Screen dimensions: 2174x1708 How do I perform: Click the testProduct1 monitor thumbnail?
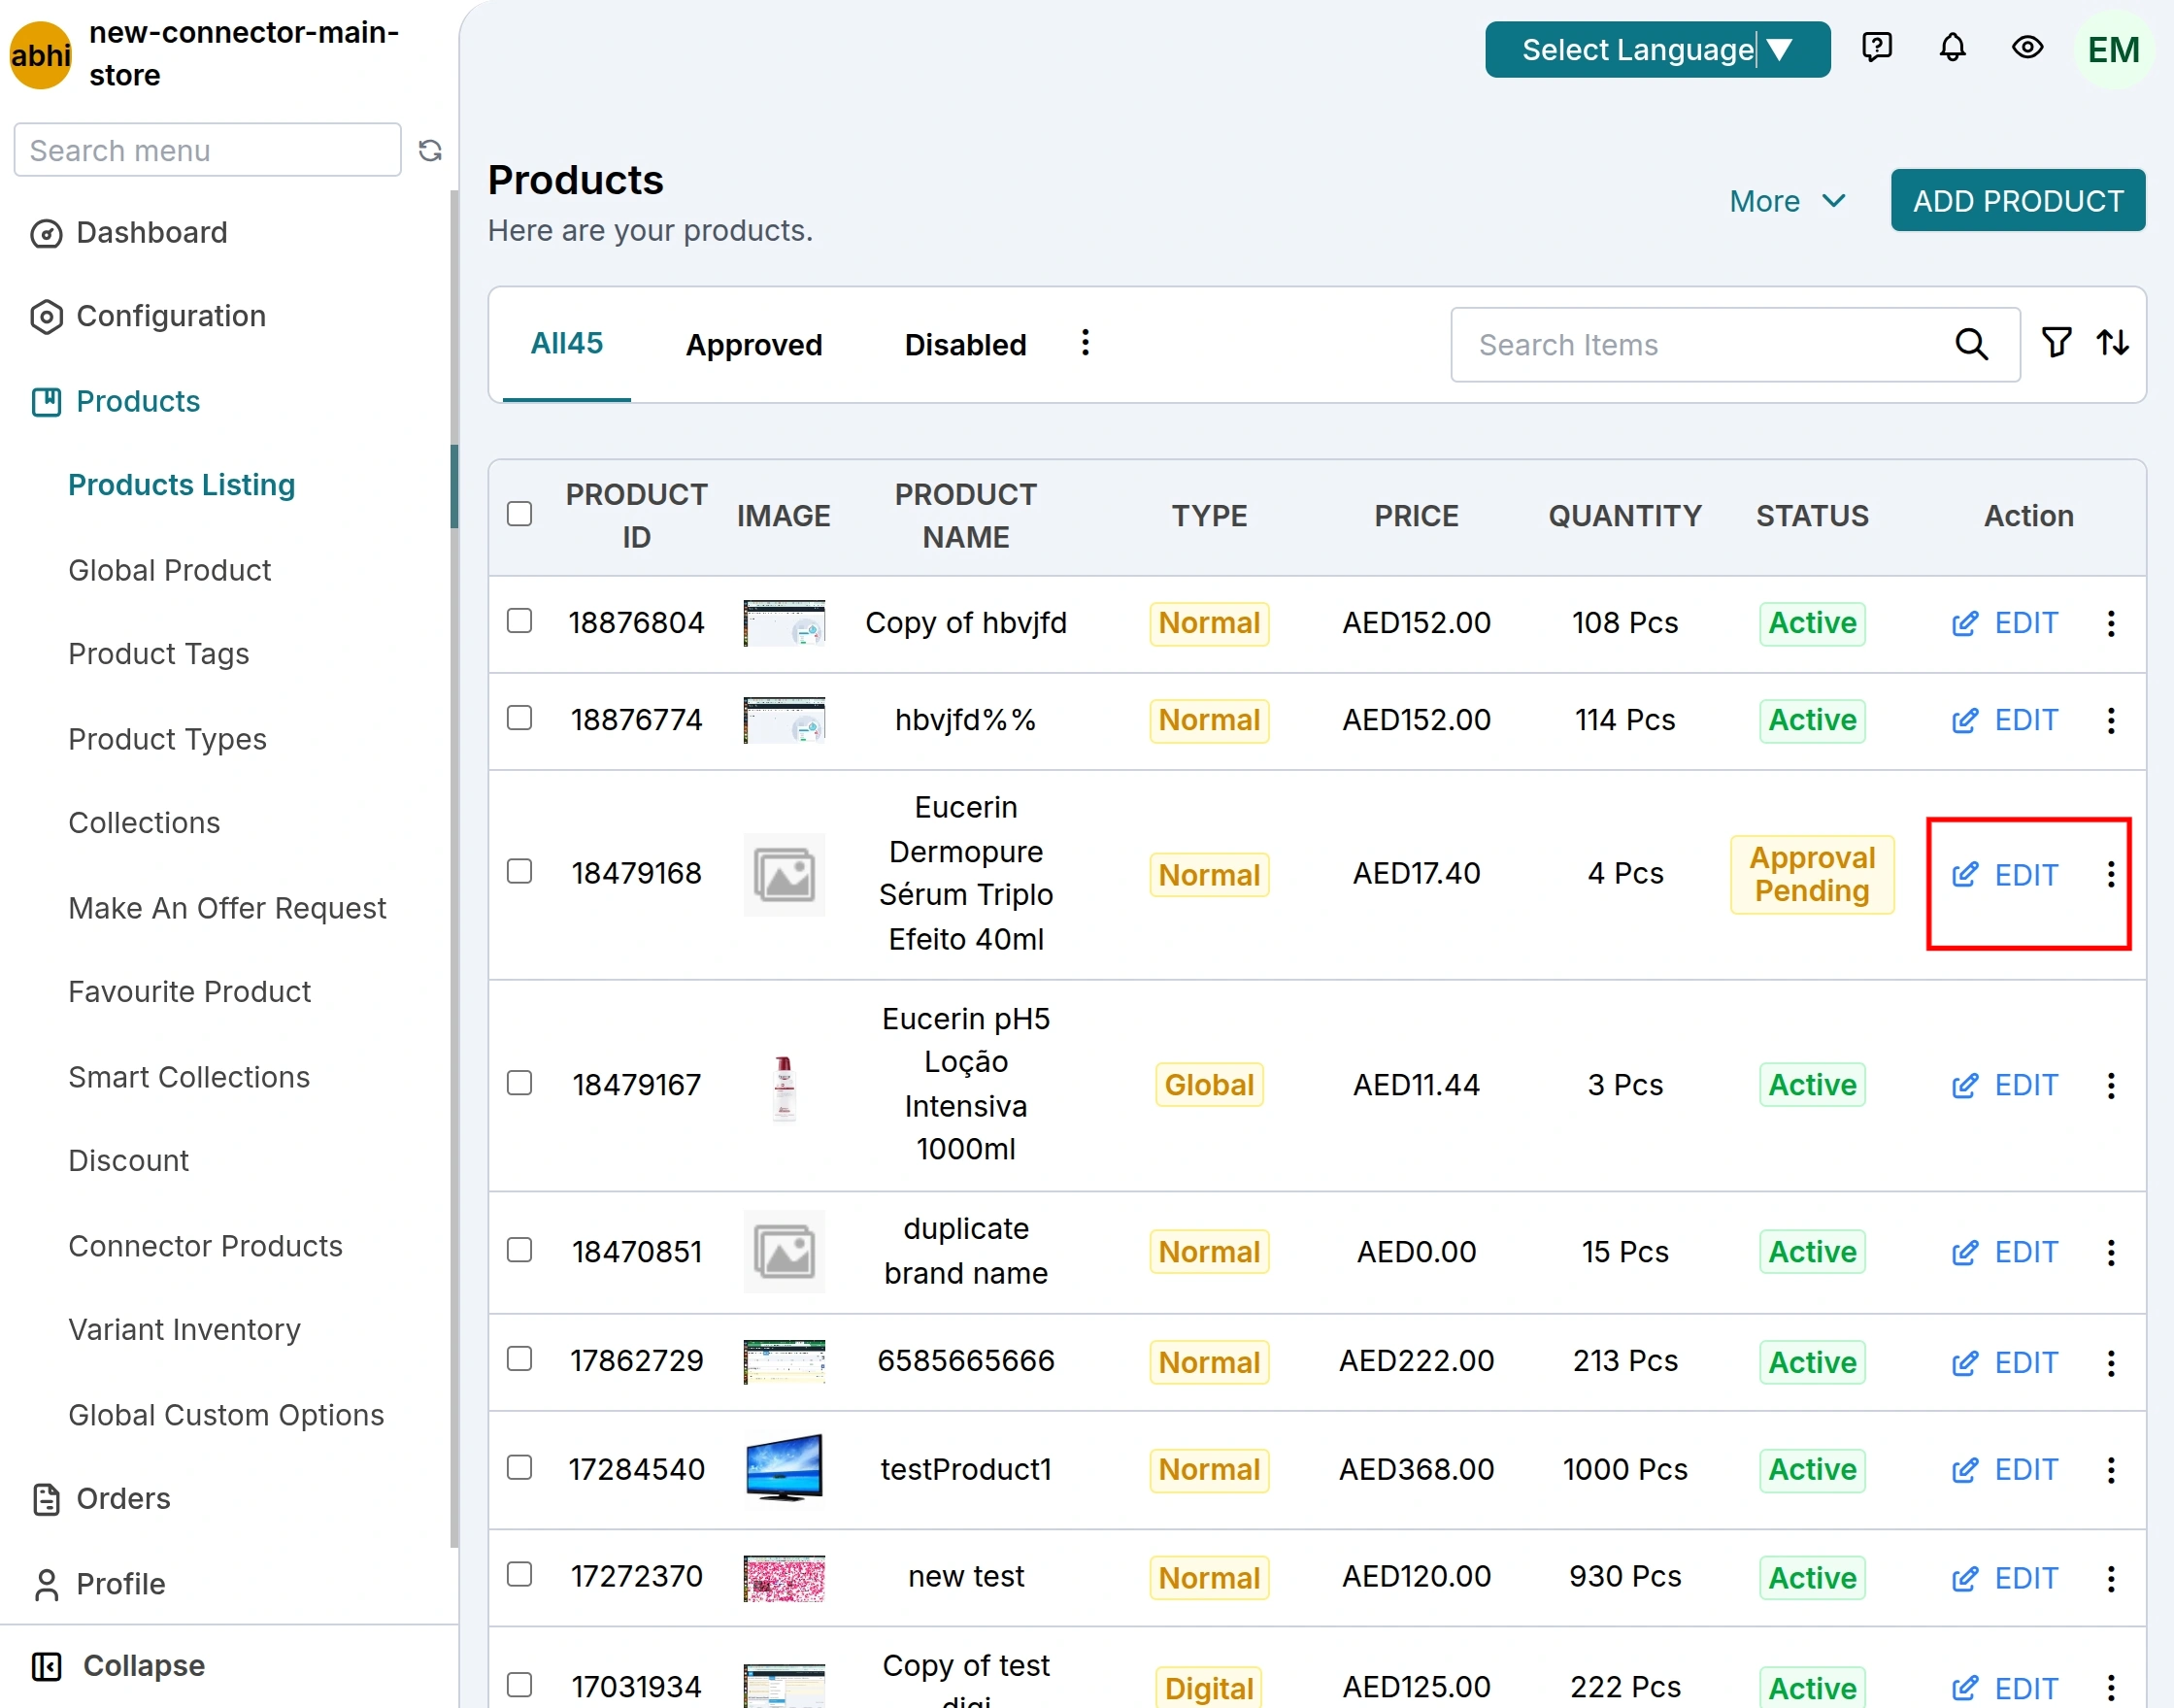pyautogui.click(x=784, y=1468)
